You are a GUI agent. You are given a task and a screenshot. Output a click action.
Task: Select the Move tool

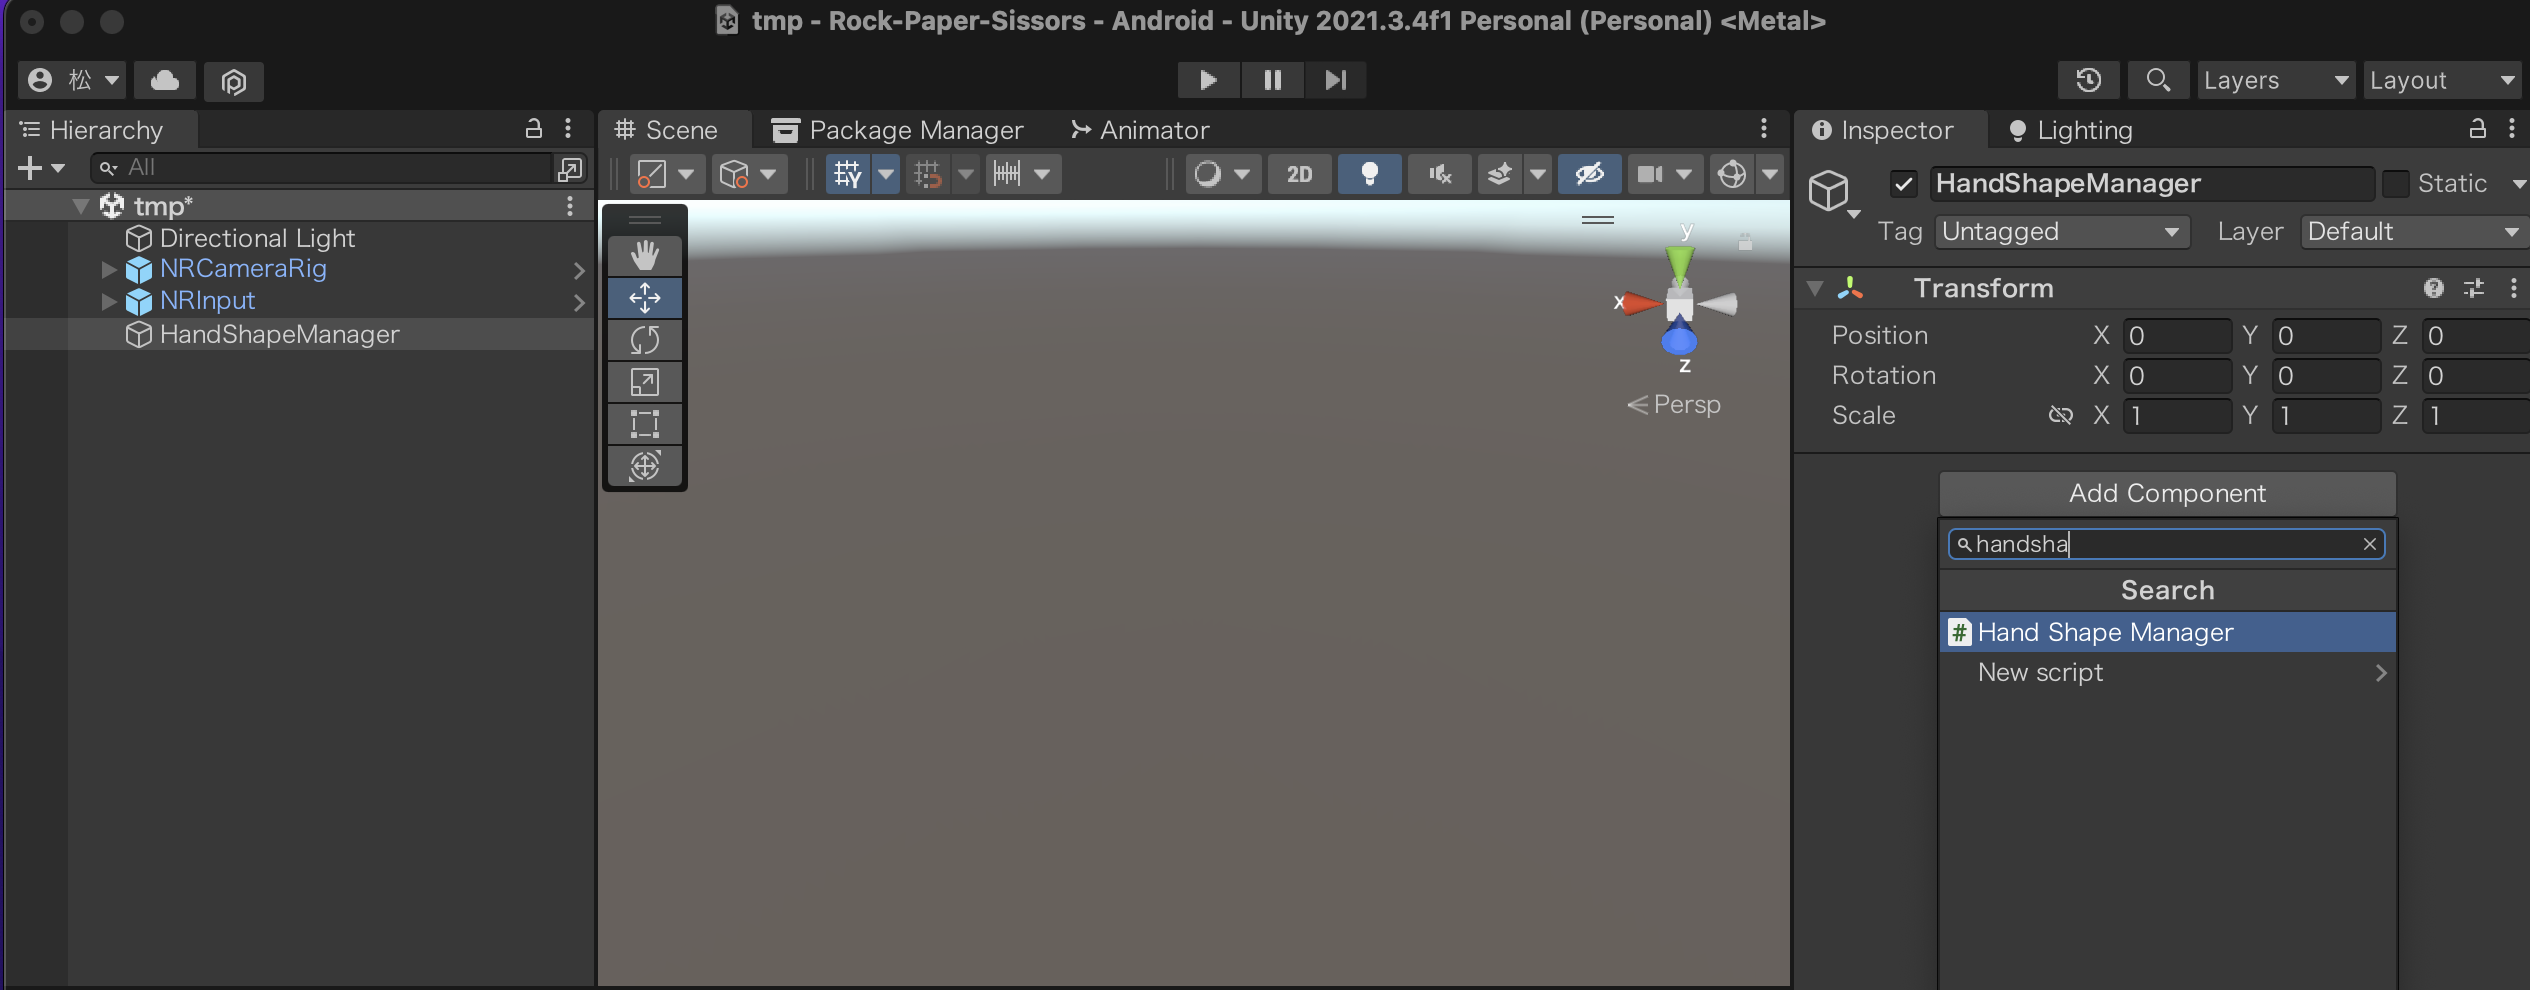(x=645, y=297)
